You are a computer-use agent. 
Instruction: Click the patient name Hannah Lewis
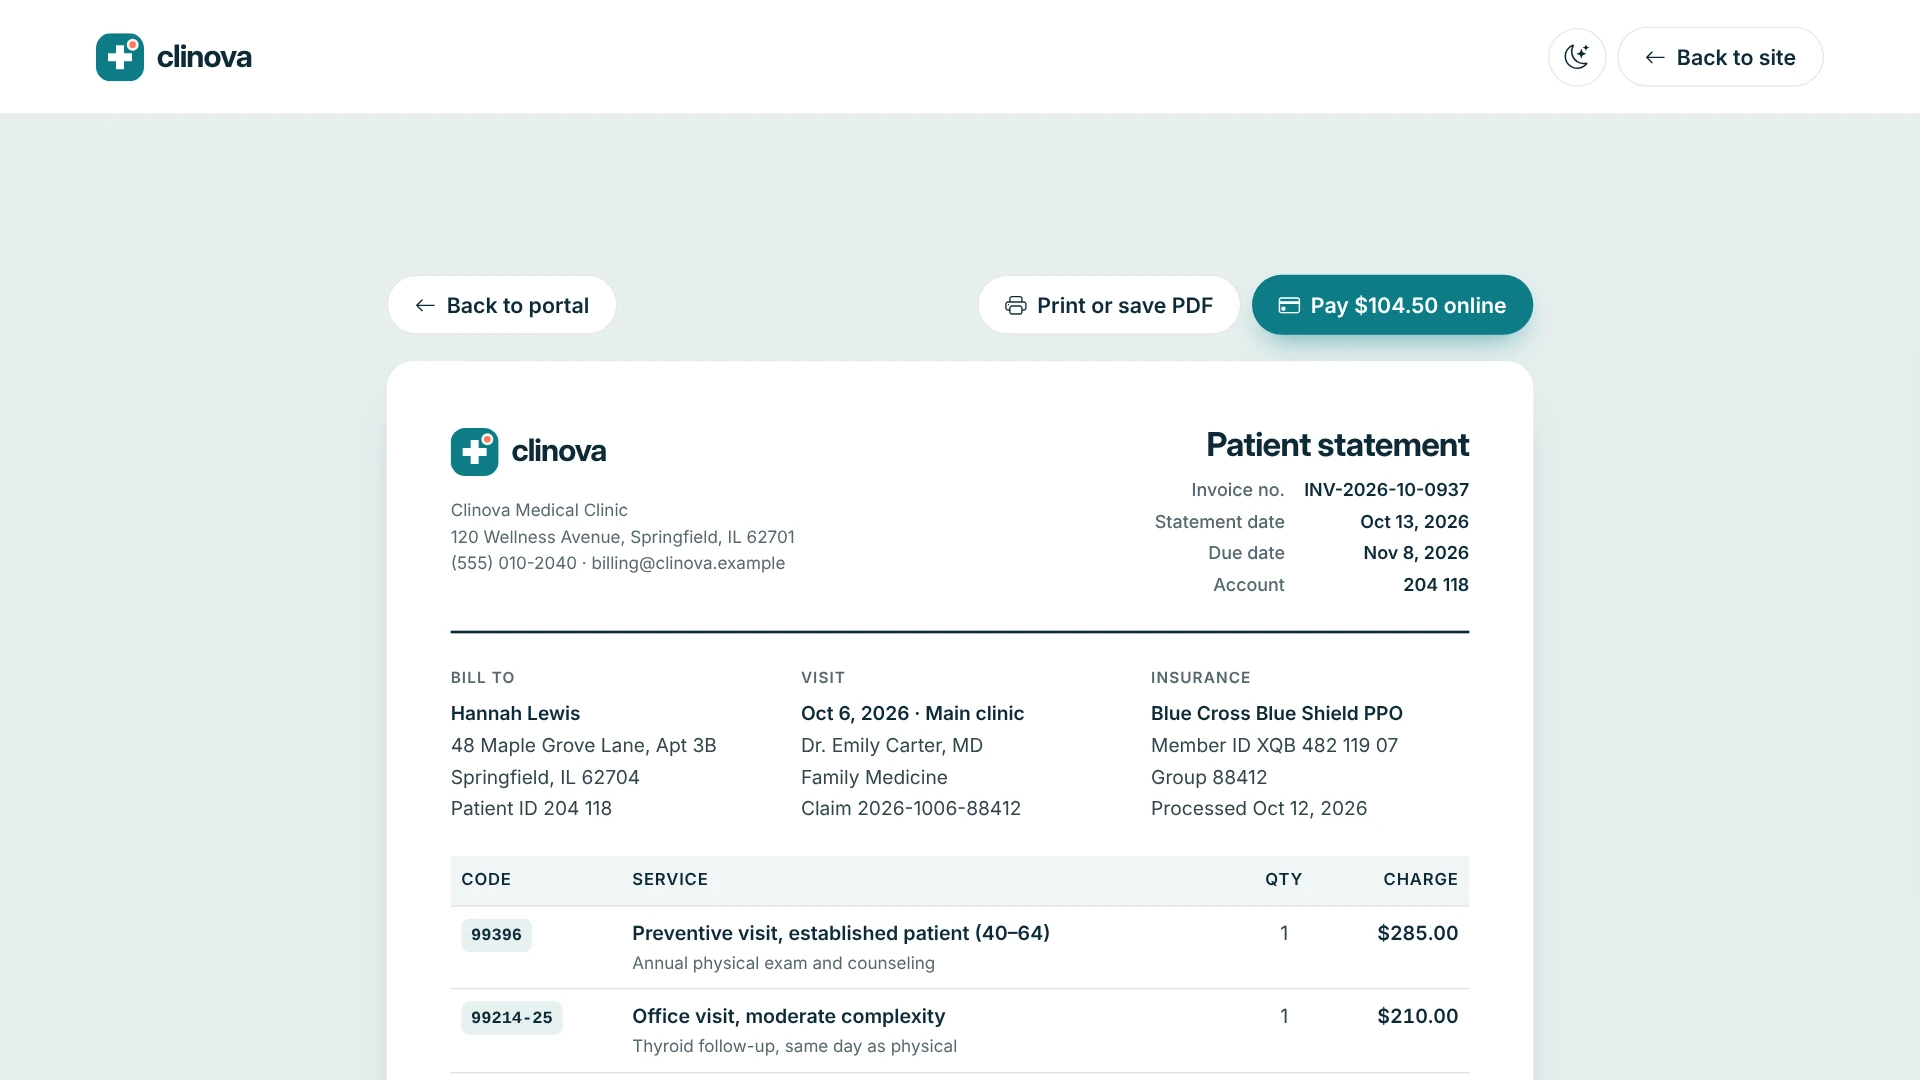point(515,713)
